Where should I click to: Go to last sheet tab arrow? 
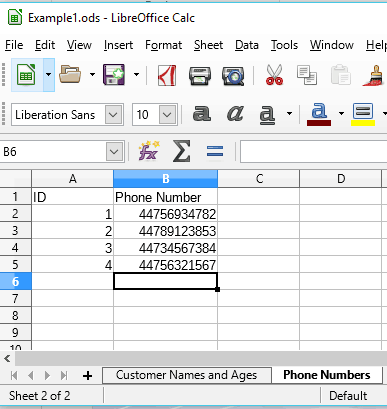click(64, 376)
